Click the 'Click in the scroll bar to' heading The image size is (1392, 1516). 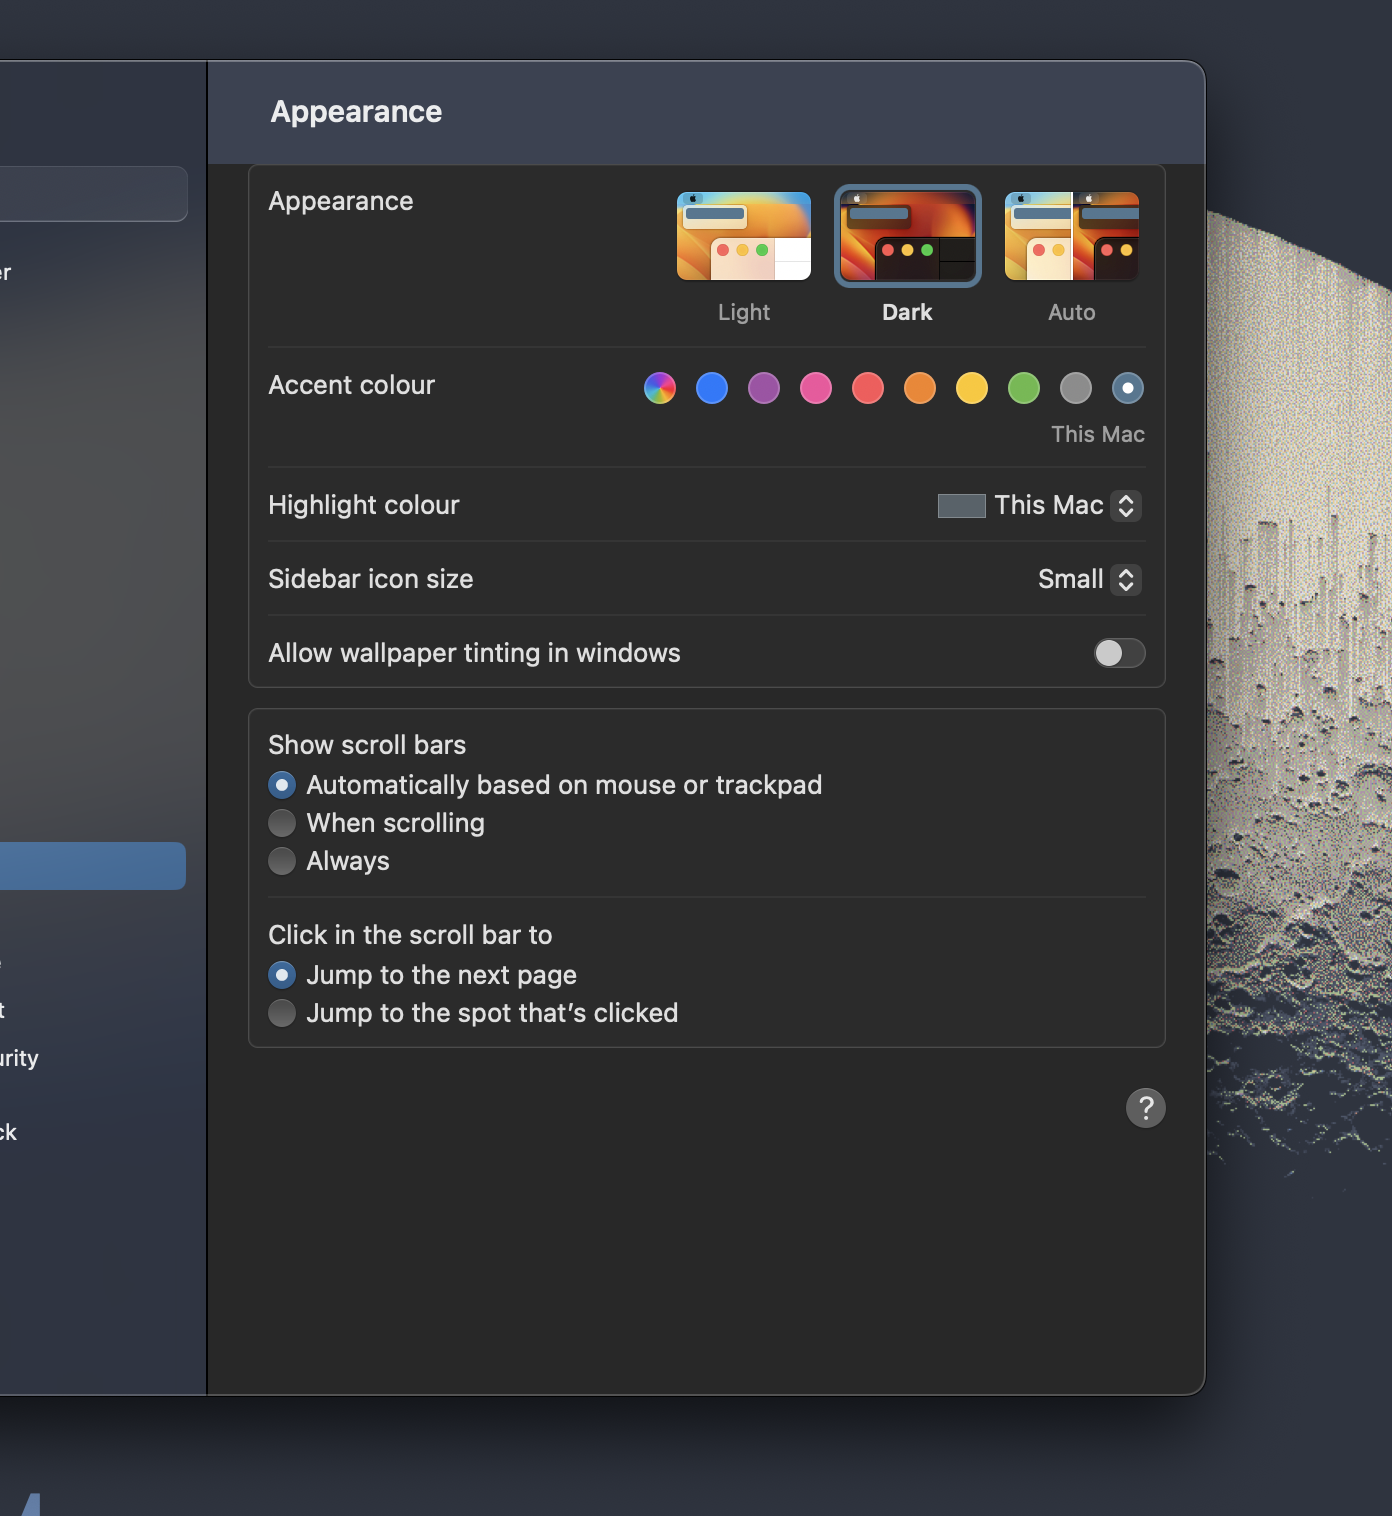tap(410, 935)
